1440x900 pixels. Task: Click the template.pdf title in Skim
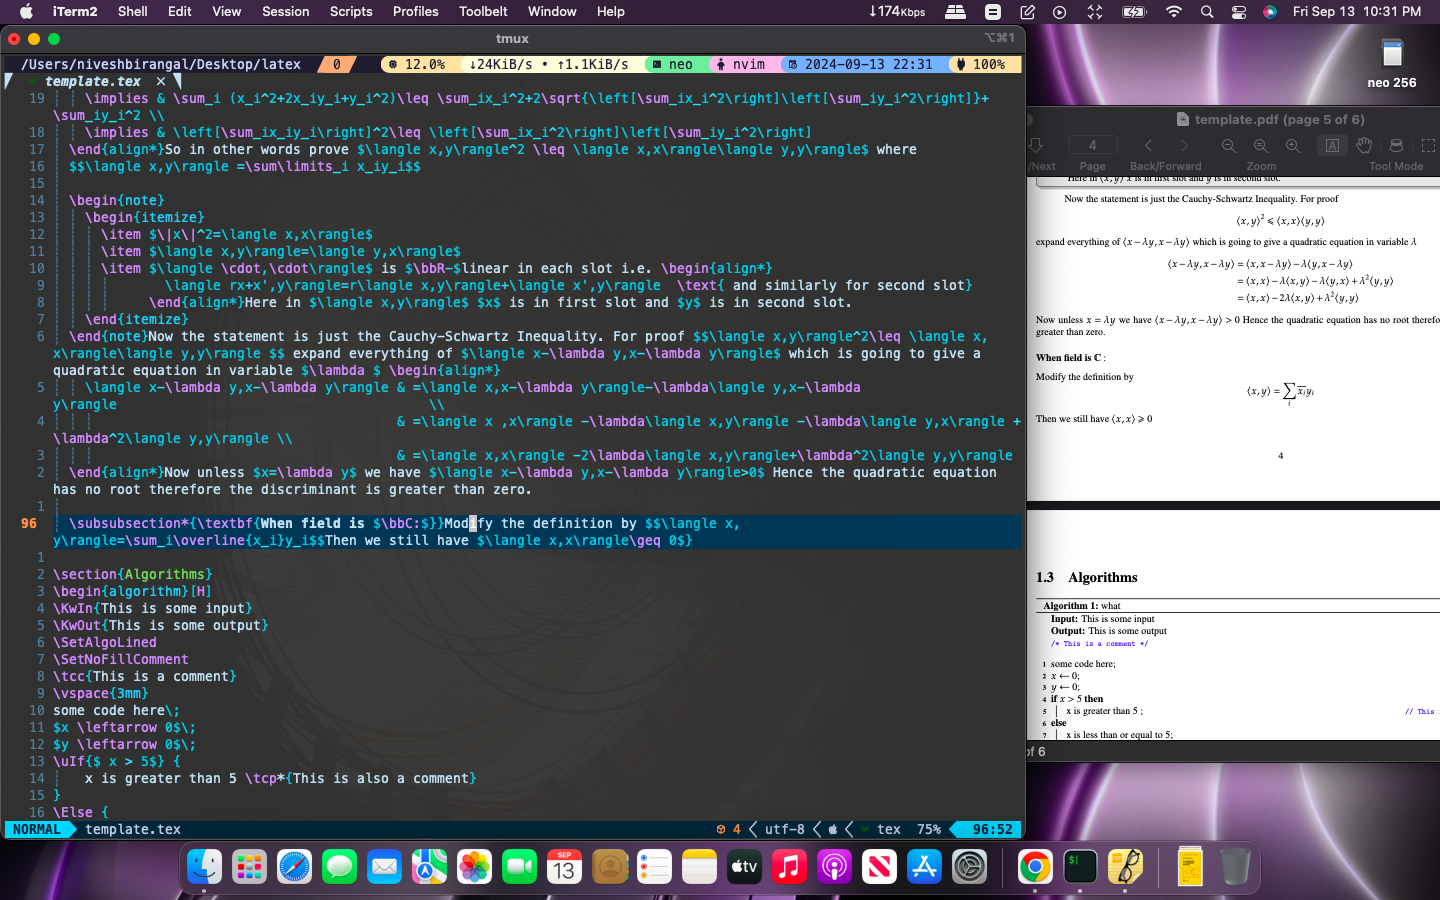coord(1270,119)
